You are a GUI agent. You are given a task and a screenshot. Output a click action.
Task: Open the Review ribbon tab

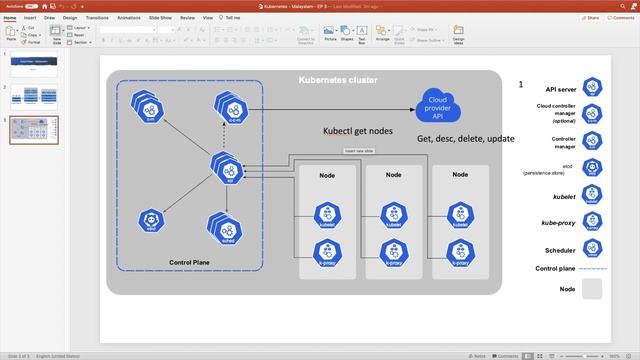[187, 18]
